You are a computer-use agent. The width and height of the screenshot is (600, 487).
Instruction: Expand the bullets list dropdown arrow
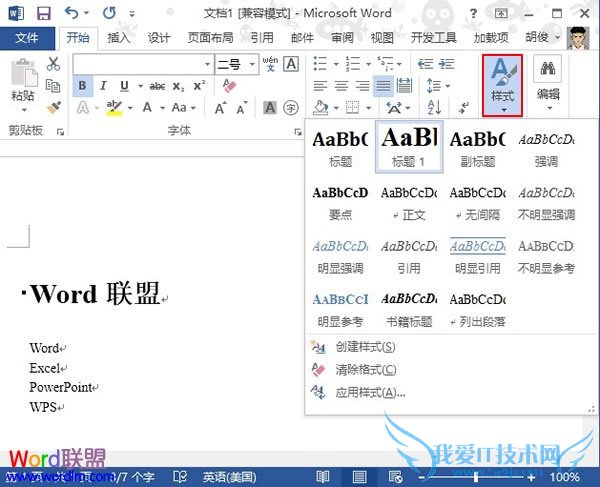tap(336, 64)
